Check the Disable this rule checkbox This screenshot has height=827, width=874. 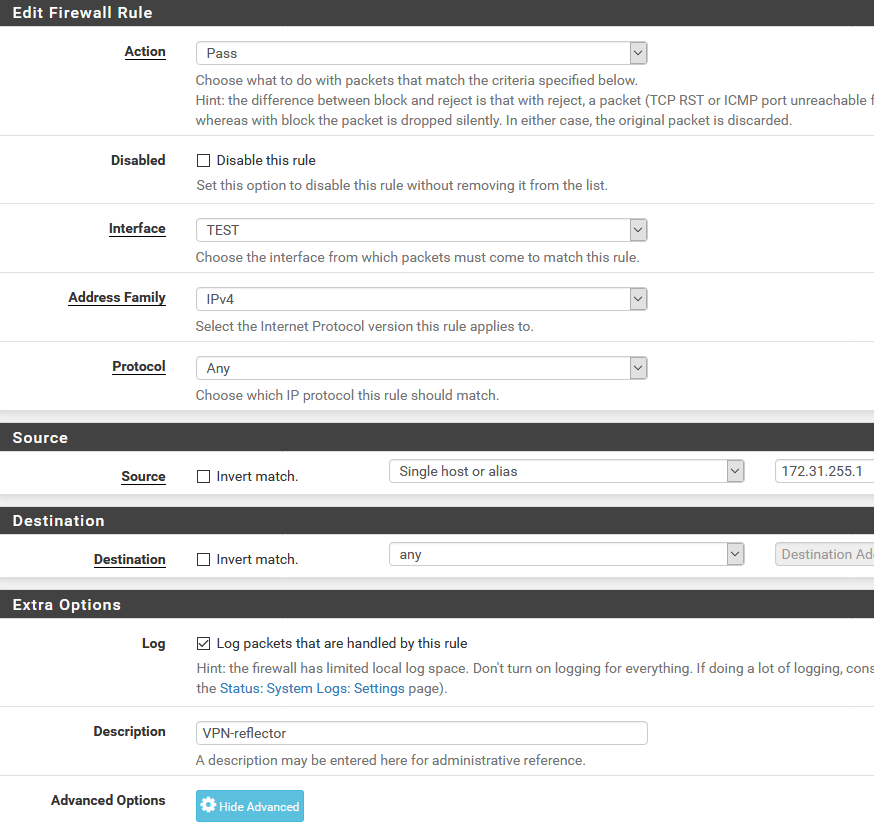(203, 161)
